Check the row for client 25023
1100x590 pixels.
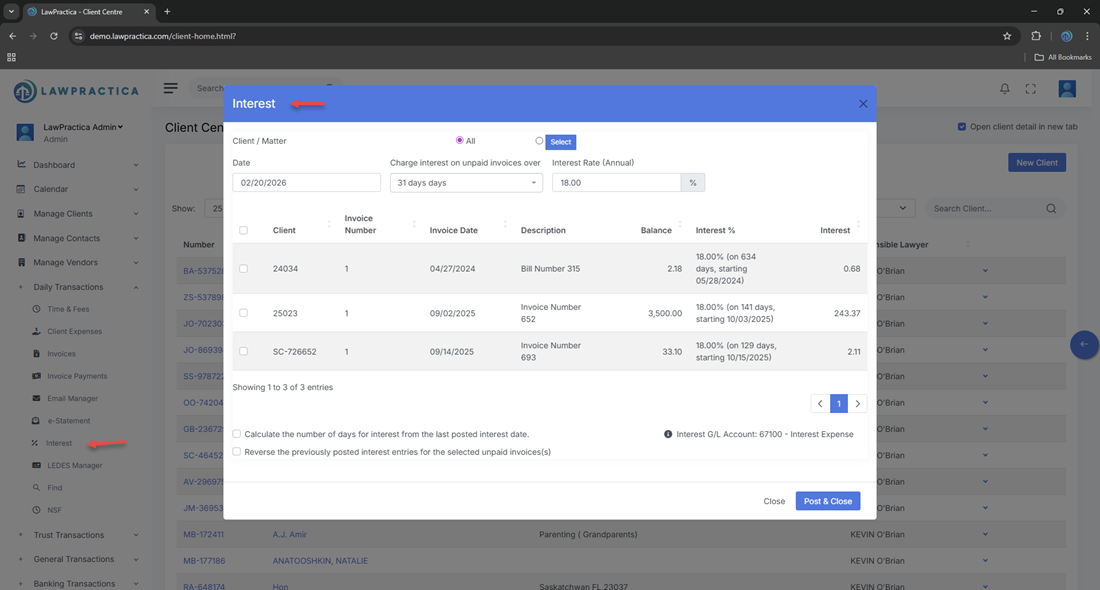point(244,313)
